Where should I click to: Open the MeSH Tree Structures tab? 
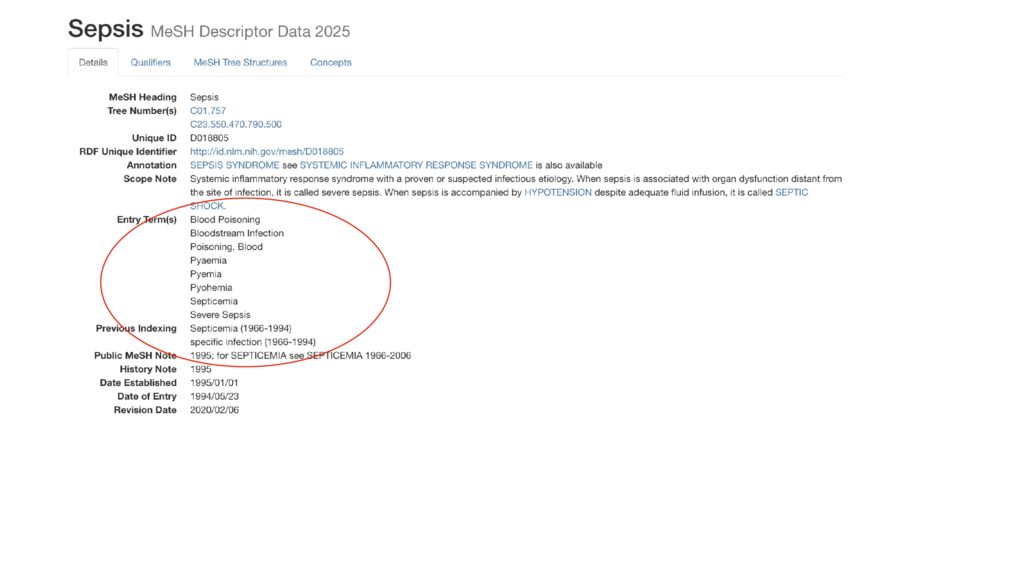240,62
